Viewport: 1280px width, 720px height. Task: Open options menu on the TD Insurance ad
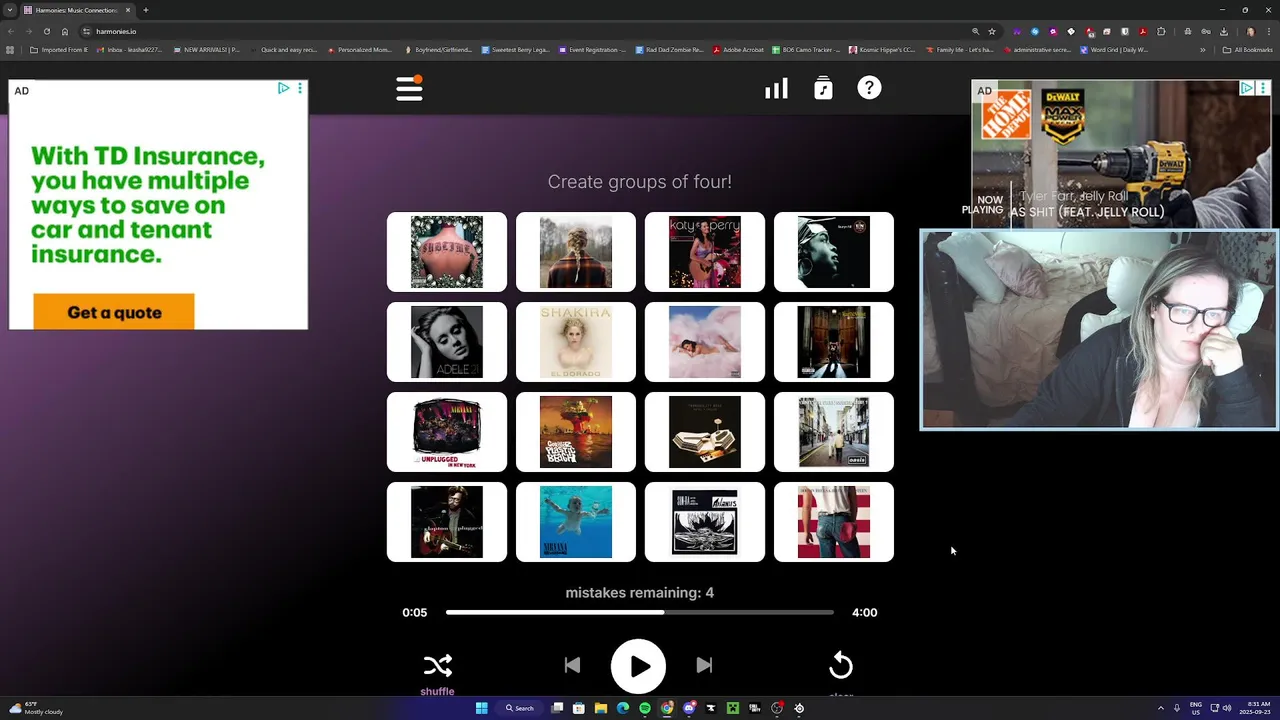(300, 89)
